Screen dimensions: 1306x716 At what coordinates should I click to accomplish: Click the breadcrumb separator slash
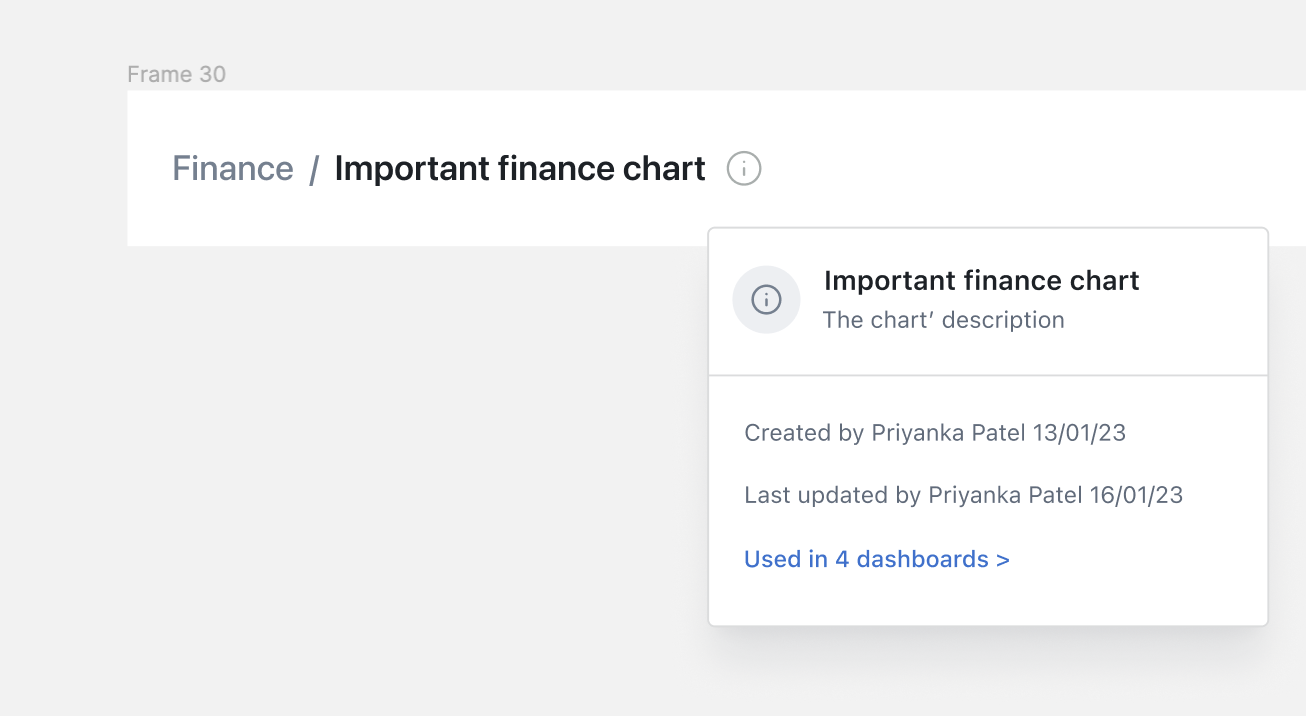point(312,169)
